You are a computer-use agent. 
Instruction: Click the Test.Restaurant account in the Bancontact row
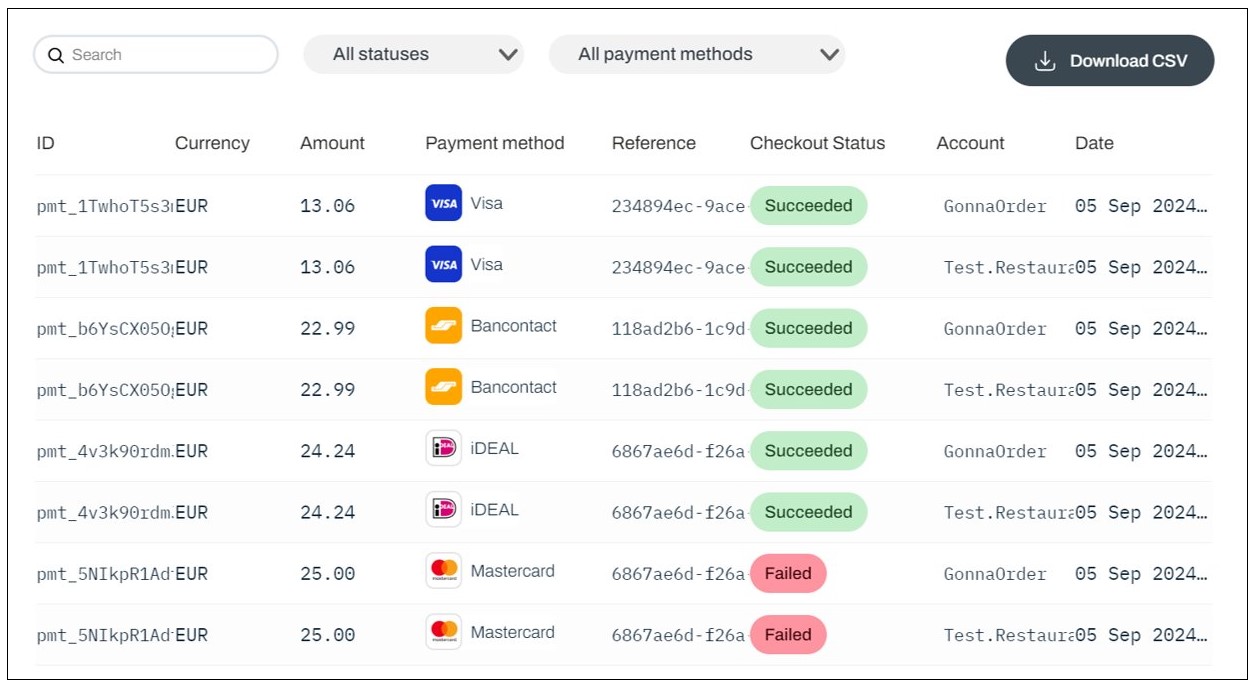click(1009, 391)
